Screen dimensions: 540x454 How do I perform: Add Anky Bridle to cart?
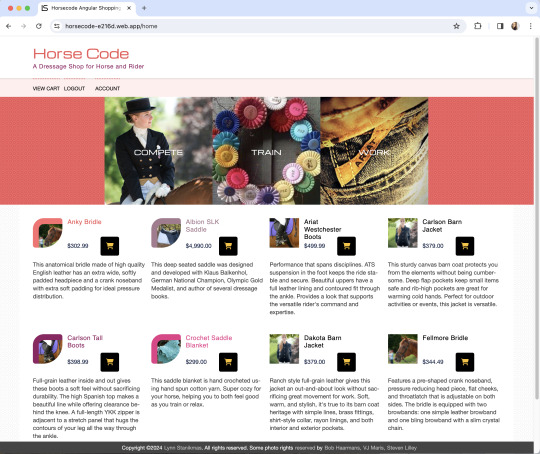[110, 246]
